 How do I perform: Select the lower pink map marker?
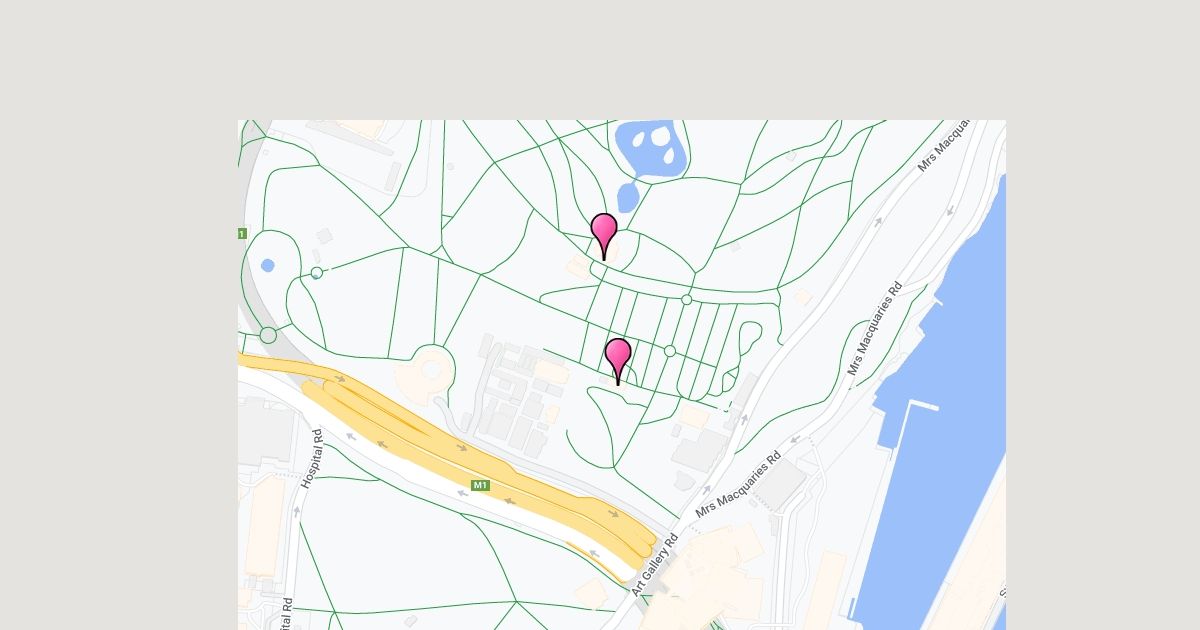coord(618,361)
